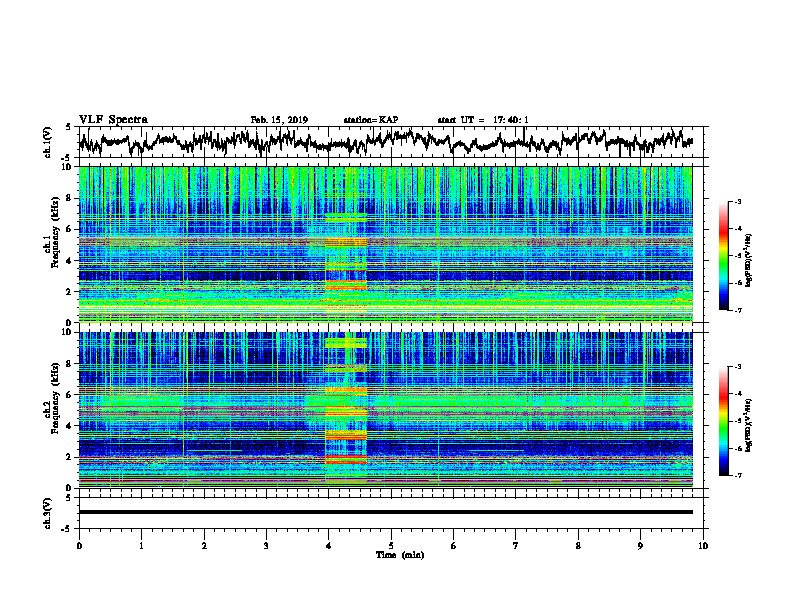The width and height of the screenshot is (792, 612).
Task: Click the "station=KAP" header label
Action: [x=371, y=120]
